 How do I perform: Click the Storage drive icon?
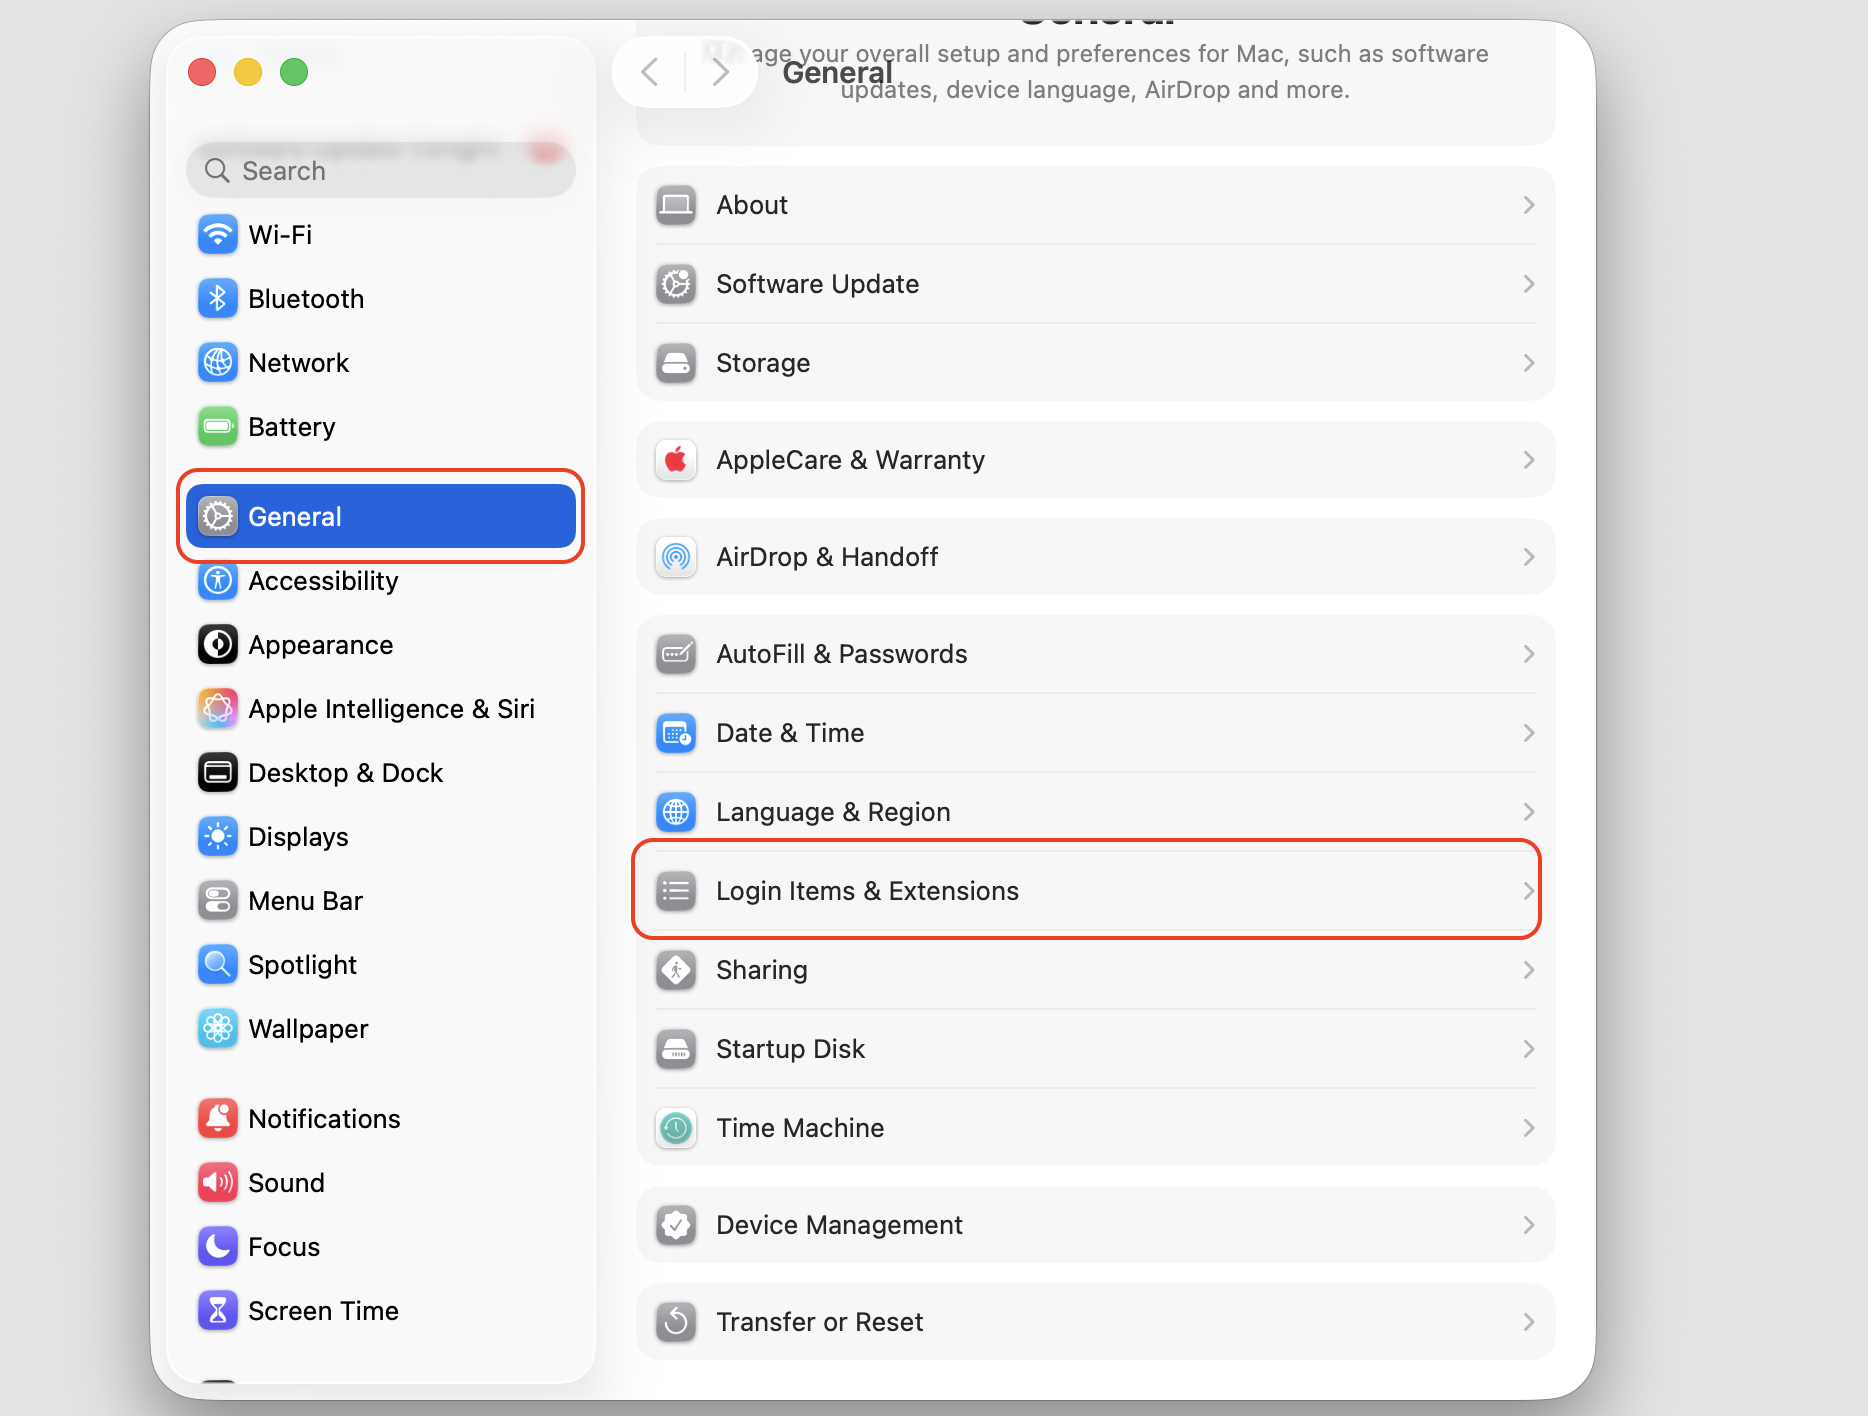pyautogui.click(x=676, y=363)
